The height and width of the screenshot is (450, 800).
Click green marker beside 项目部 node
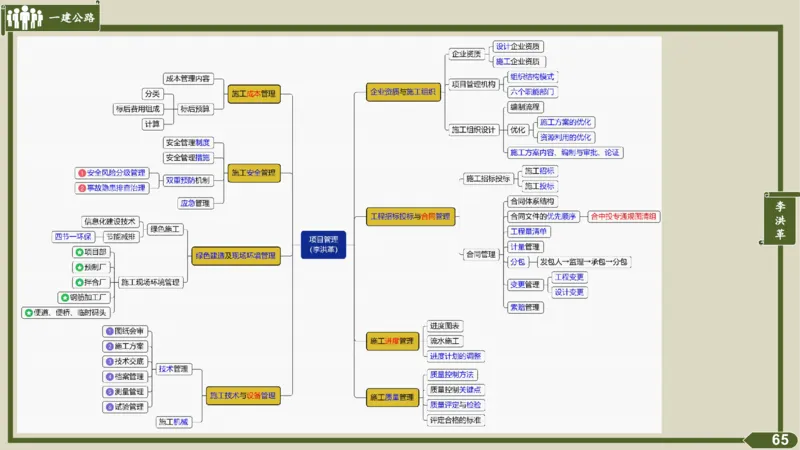pos(77,253)
